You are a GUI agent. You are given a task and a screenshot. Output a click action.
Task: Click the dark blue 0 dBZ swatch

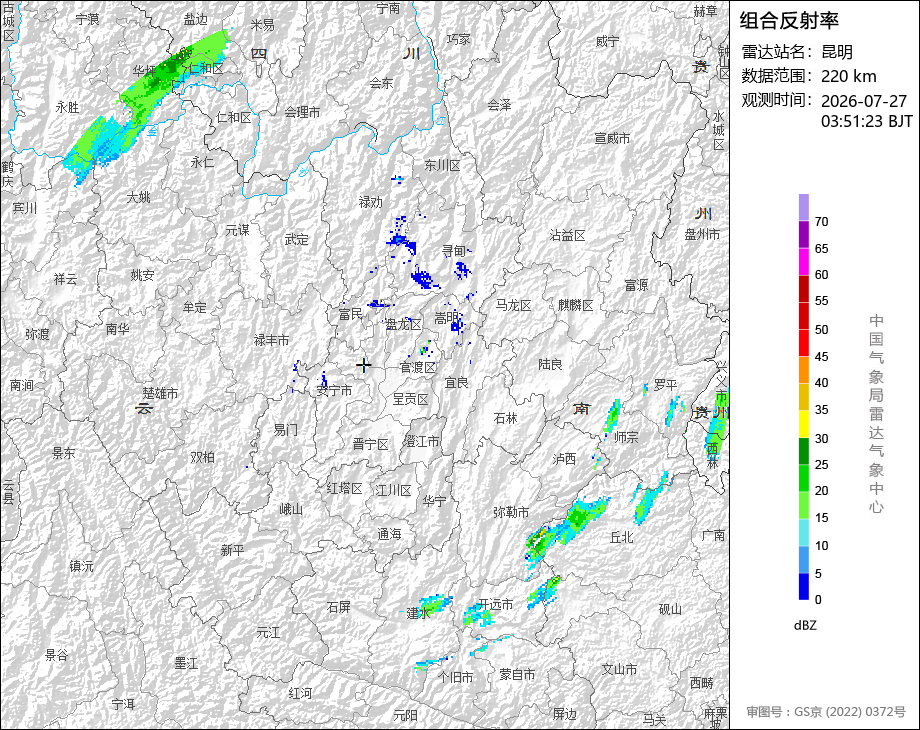[x=804, y=586]
